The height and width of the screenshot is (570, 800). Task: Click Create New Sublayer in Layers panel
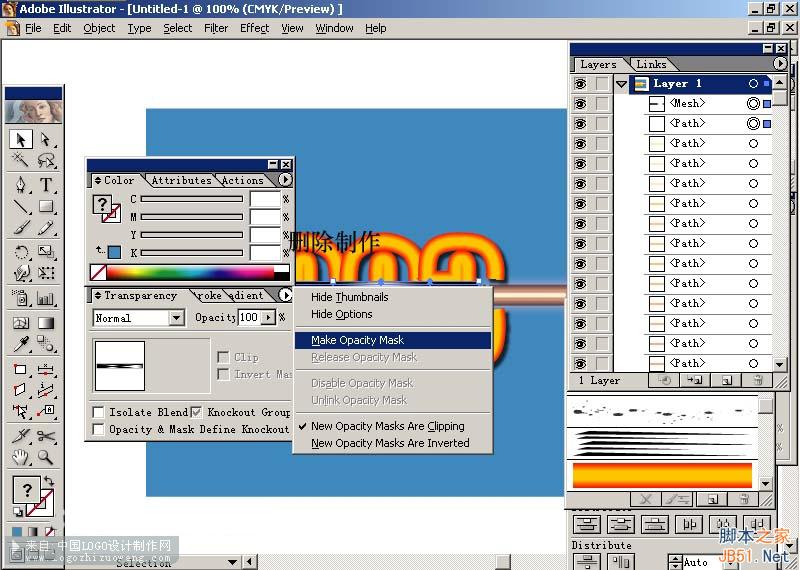[x=695, y=380]
